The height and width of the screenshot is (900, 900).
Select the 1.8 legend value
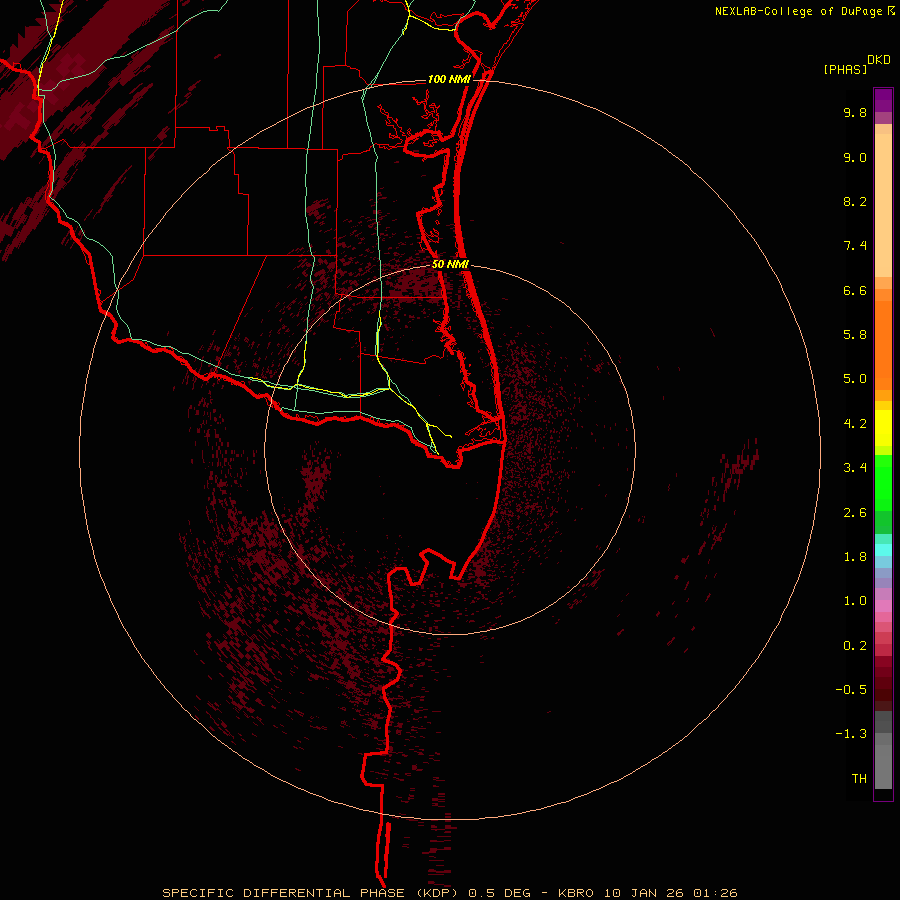855,557
